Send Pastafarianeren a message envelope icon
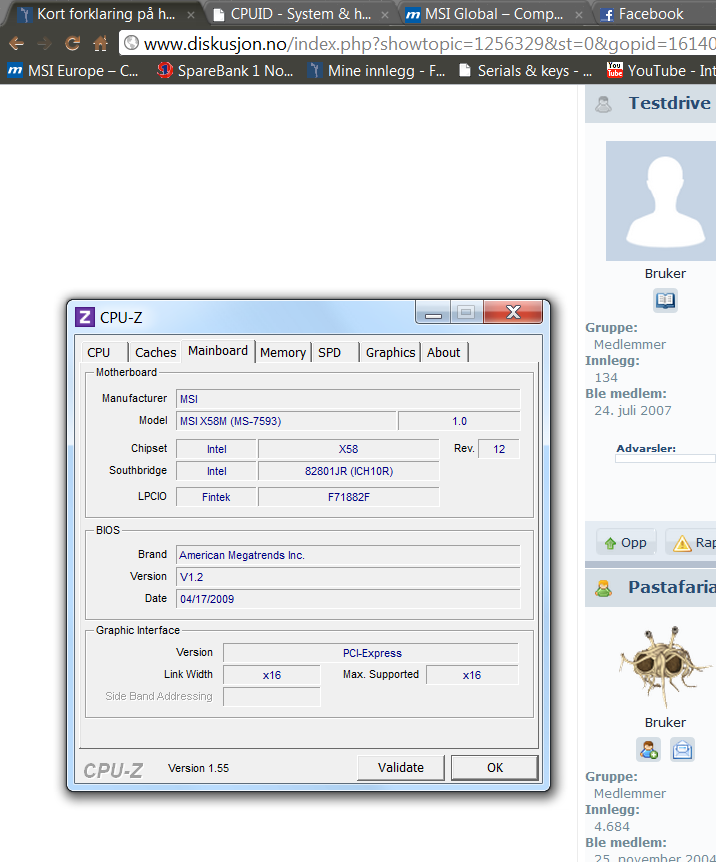 [682, 749]
